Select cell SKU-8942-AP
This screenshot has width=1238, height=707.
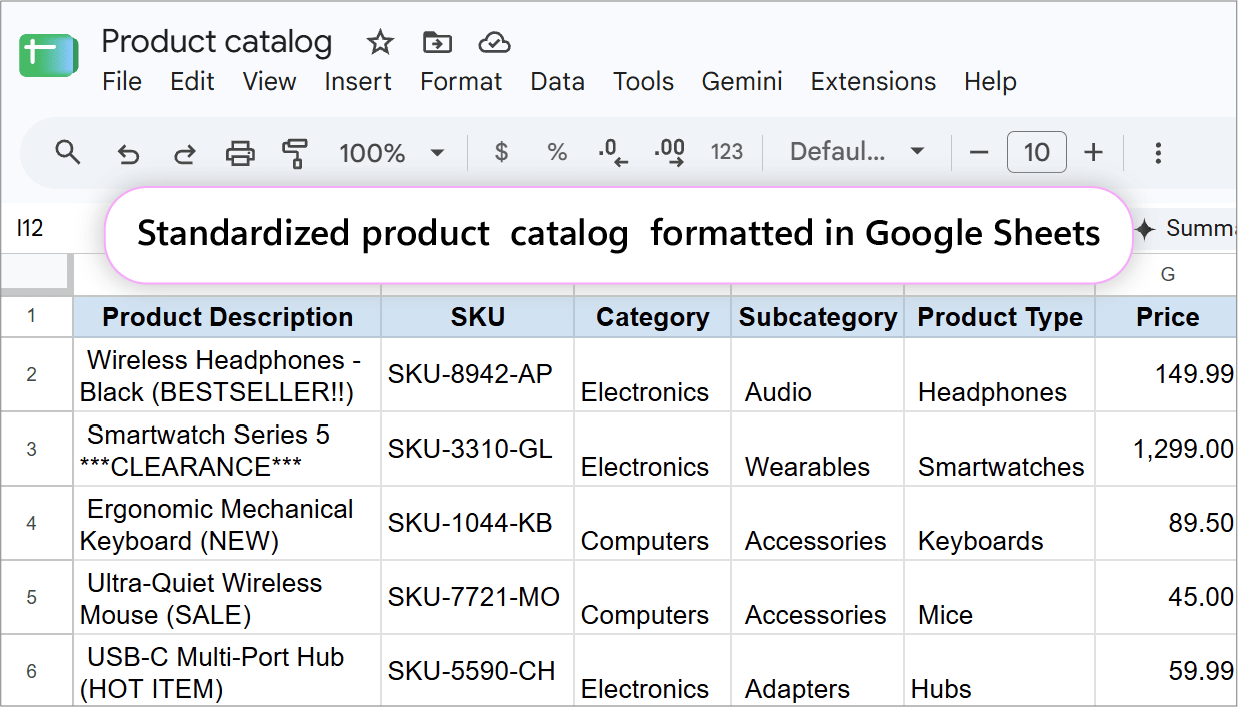(x=478, y=375)
